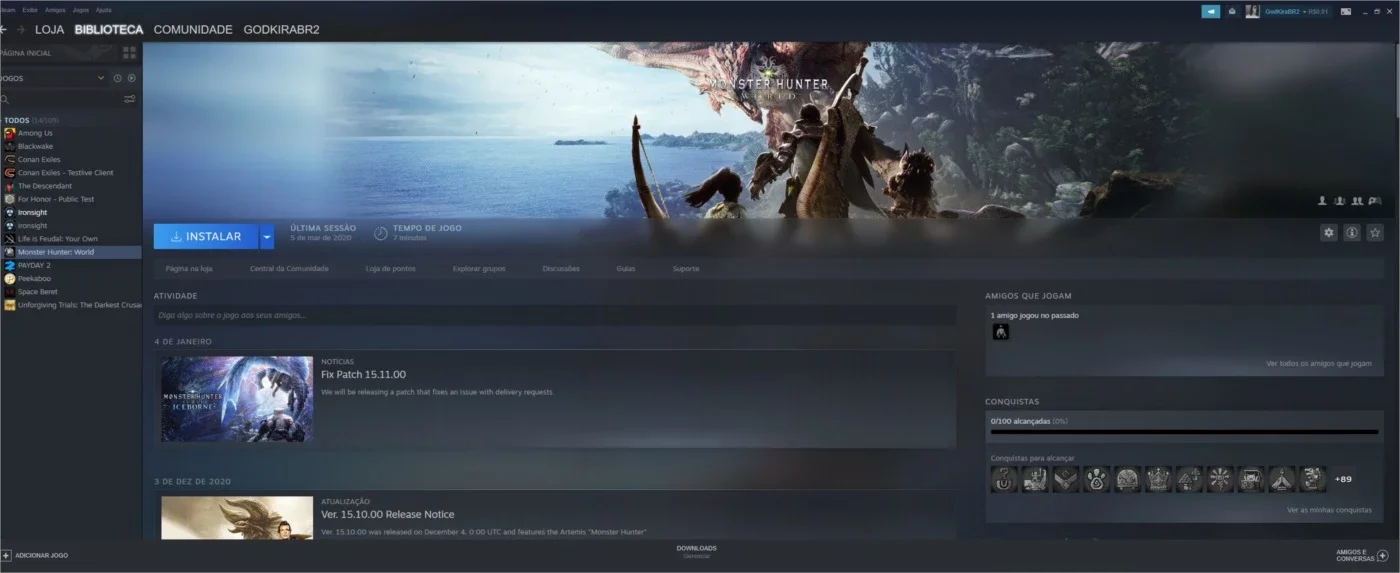Viewport: 1400px width, 573px height.
Task: Open advanced filter sliders icon
Action: pyautogui.click(x=129, y=99)
